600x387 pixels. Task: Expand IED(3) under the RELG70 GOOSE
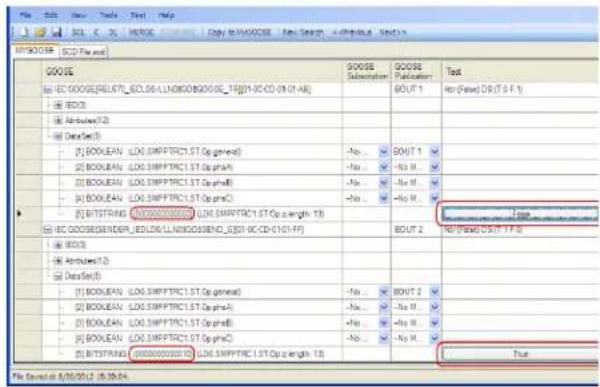(x=58, y=105)
